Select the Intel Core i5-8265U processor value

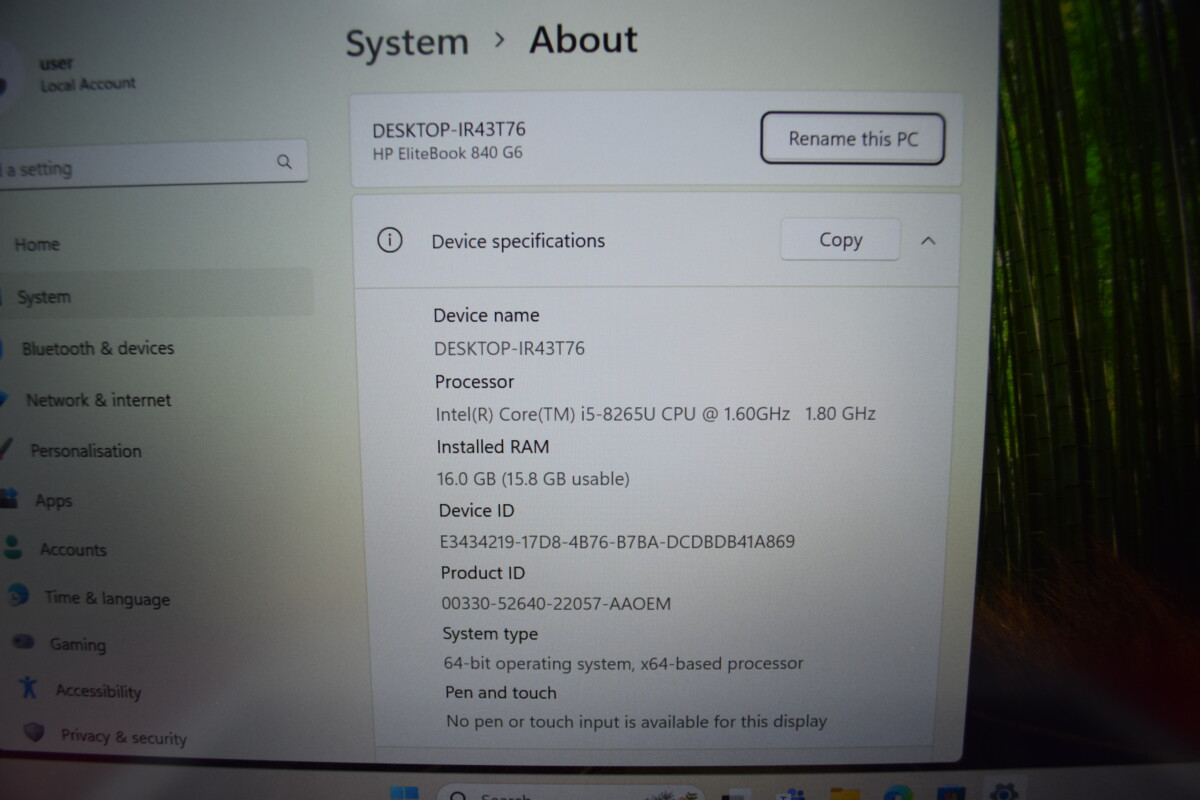656,413
